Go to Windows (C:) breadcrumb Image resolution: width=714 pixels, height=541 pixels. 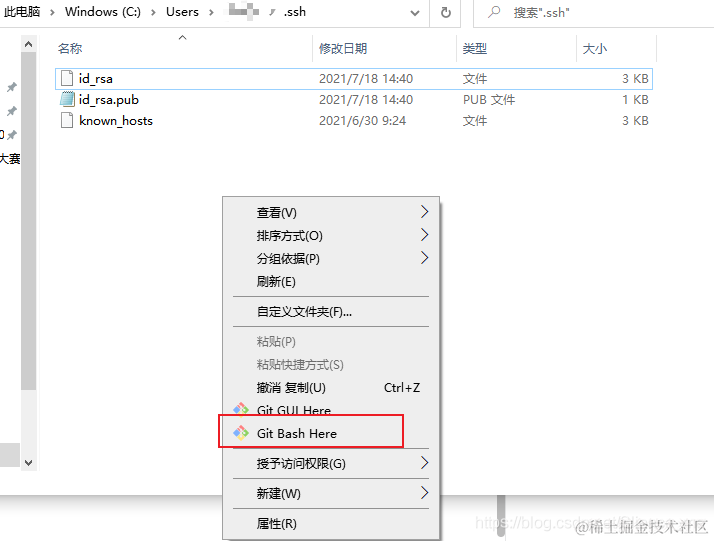[x=103, y=12]
